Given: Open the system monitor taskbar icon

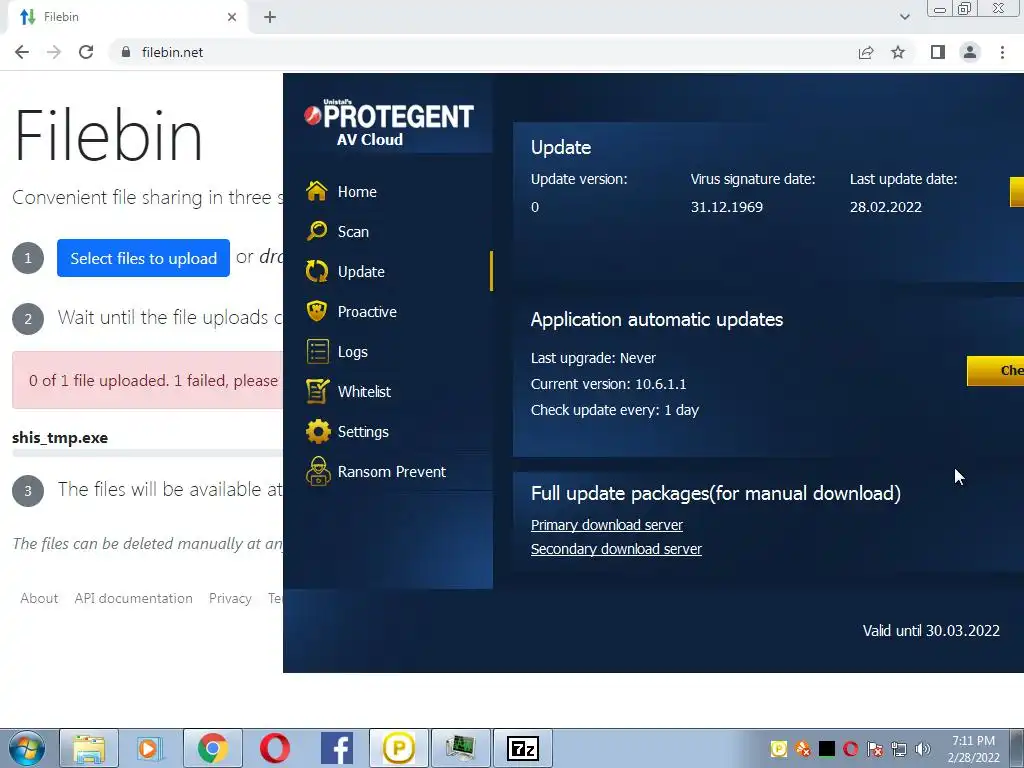Looking at the screenshot, I should pyautogui.click(x=460, y=748).
